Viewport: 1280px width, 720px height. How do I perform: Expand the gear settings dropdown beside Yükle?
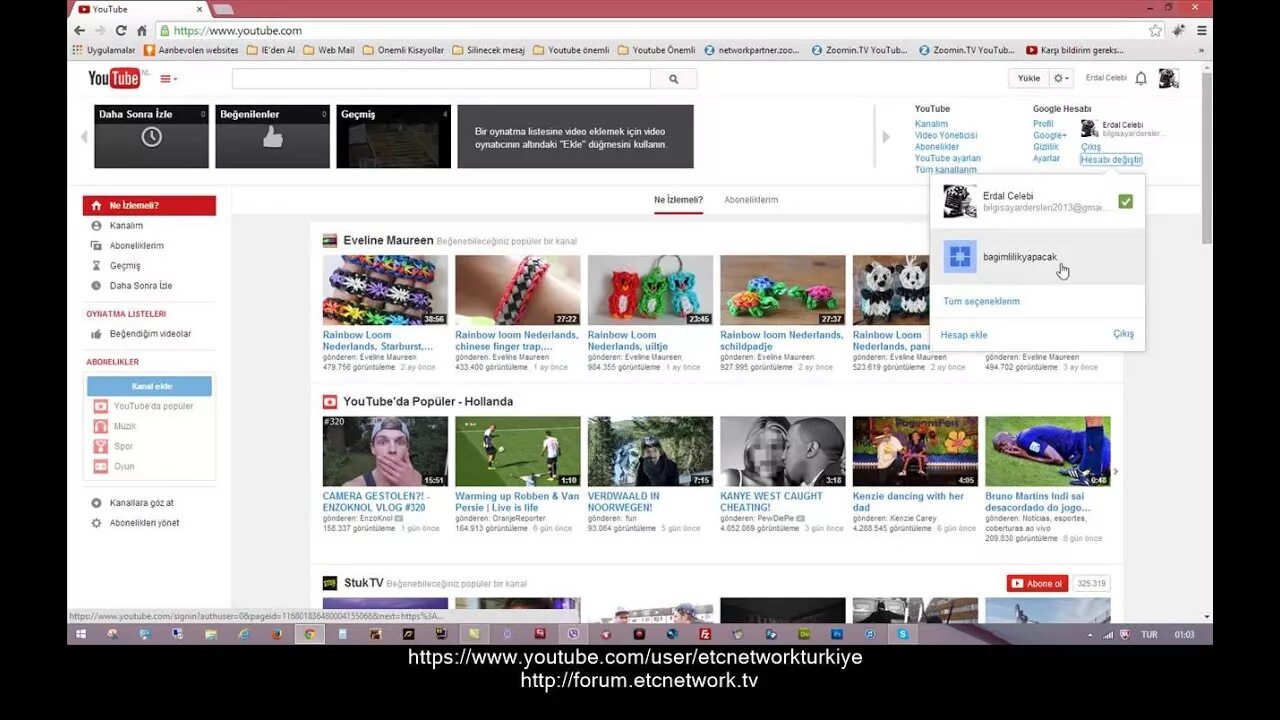tap(1061, 78)
